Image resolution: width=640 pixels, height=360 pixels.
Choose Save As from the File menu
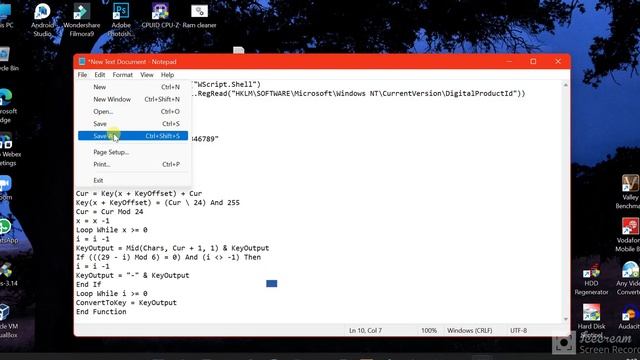[x=133, y=136]
